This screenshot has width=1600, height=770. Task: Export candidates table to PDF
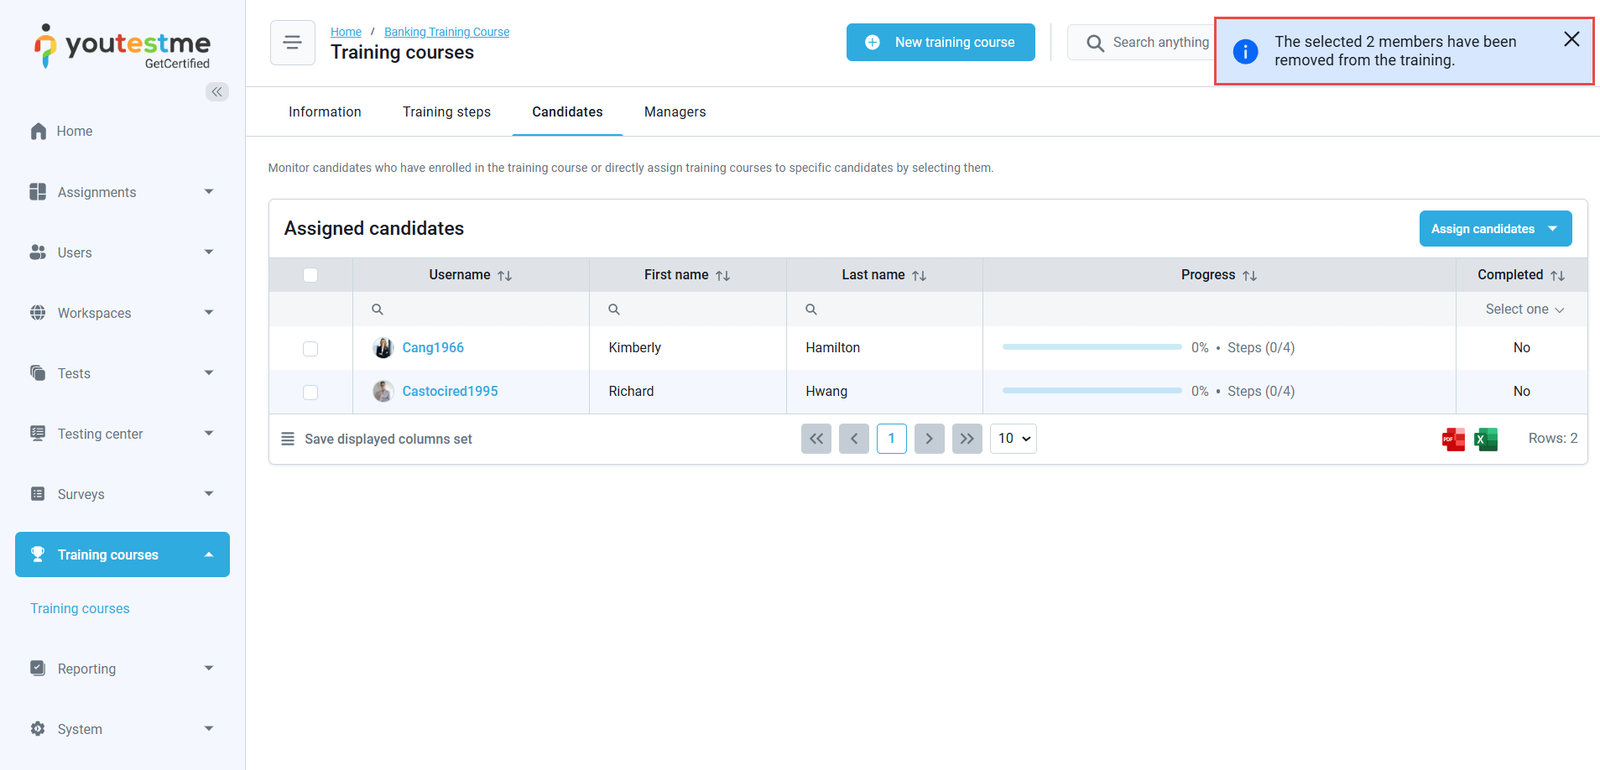(1452, 439)
